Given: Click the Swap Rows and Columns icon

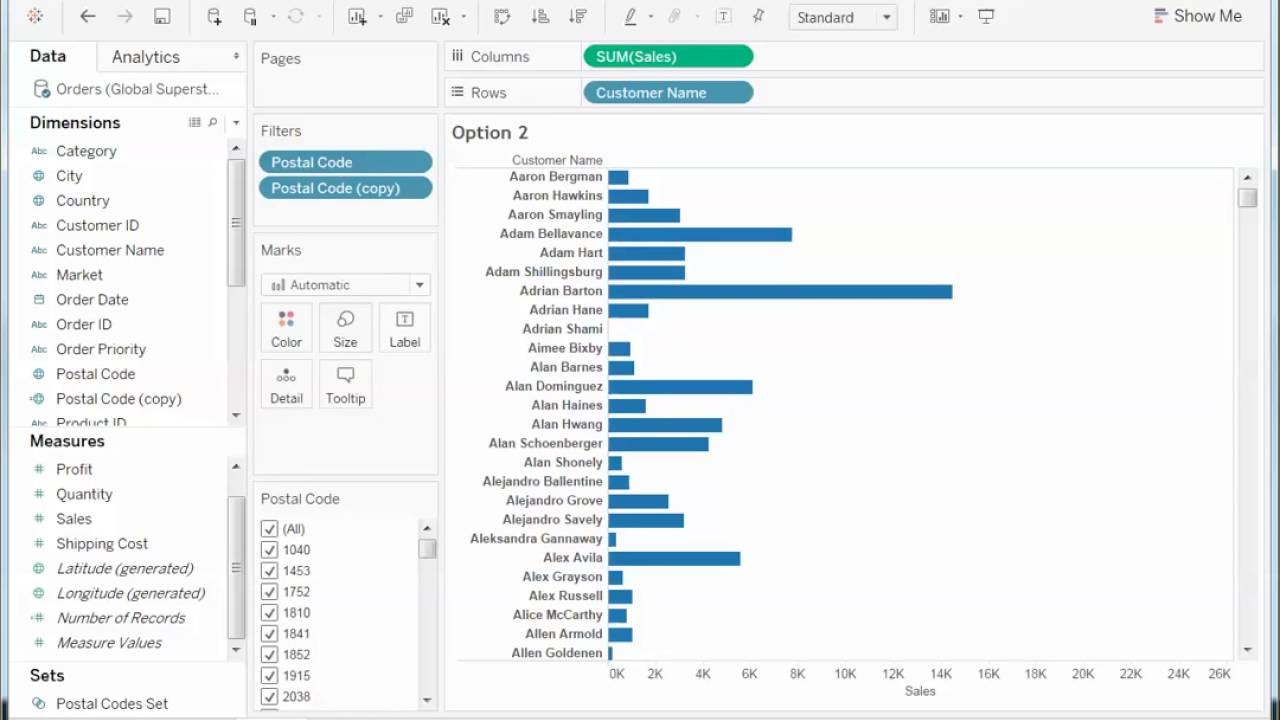Looking at the screenshot, I should click(x=502, y=16).
